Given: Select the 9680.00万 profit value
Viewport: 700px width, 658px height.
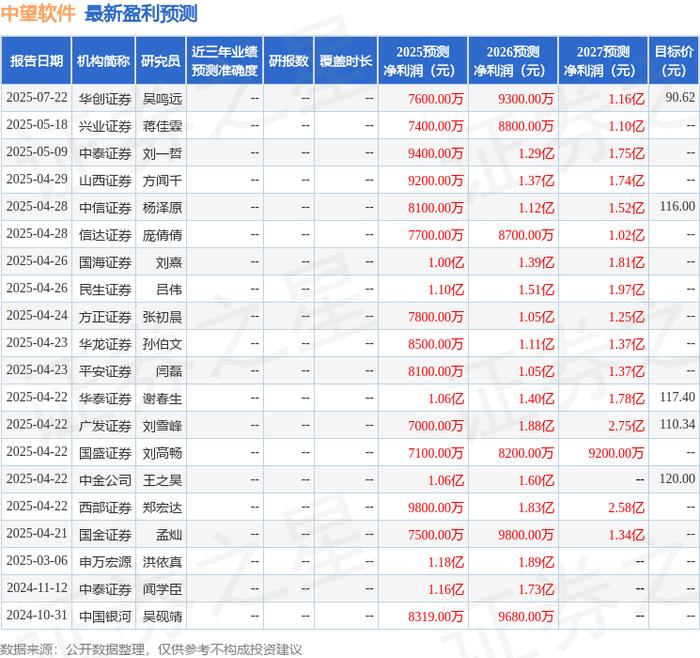Looking at the screenshot, I should 525,616.
